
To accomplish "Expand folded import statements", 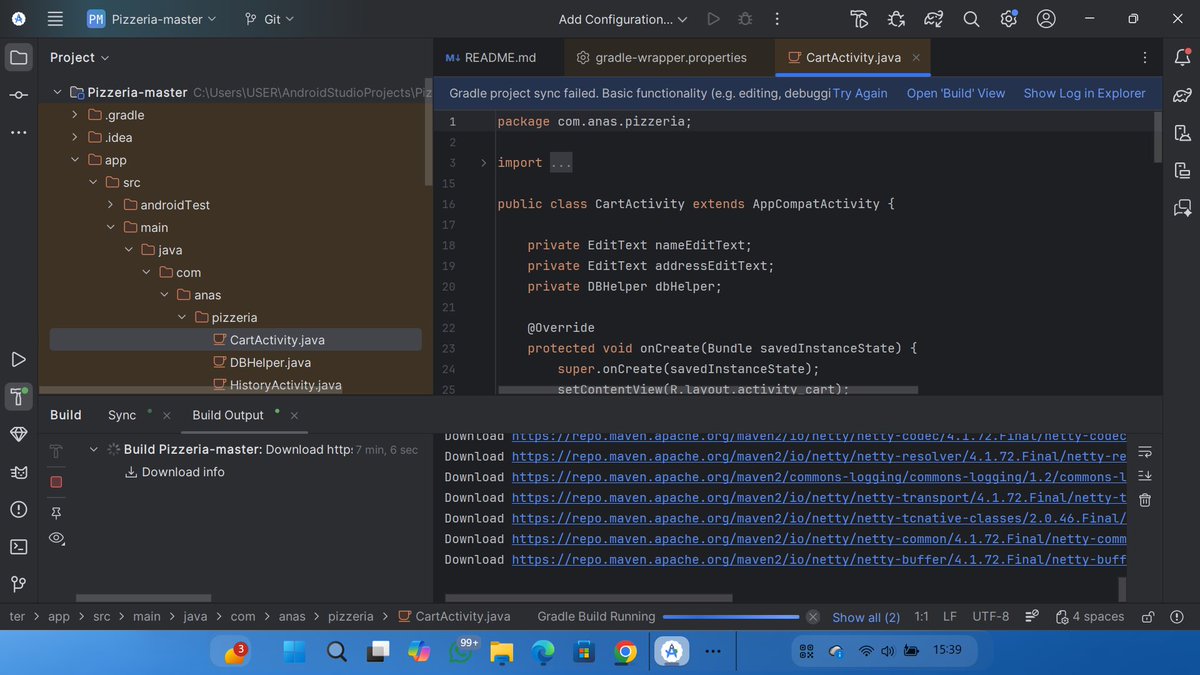I will tap(483, 163).
